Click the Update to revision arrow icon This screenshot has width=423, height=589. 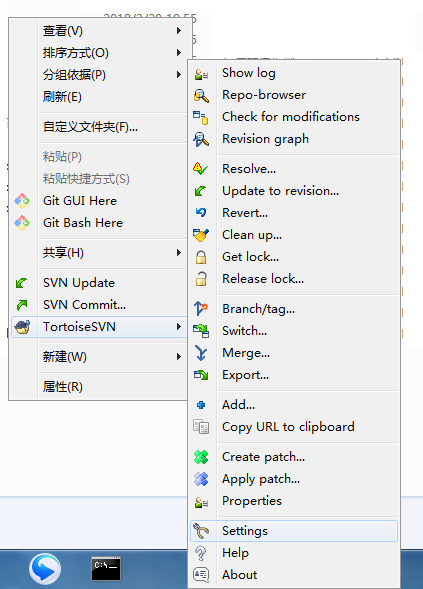(x=200, y=191)
